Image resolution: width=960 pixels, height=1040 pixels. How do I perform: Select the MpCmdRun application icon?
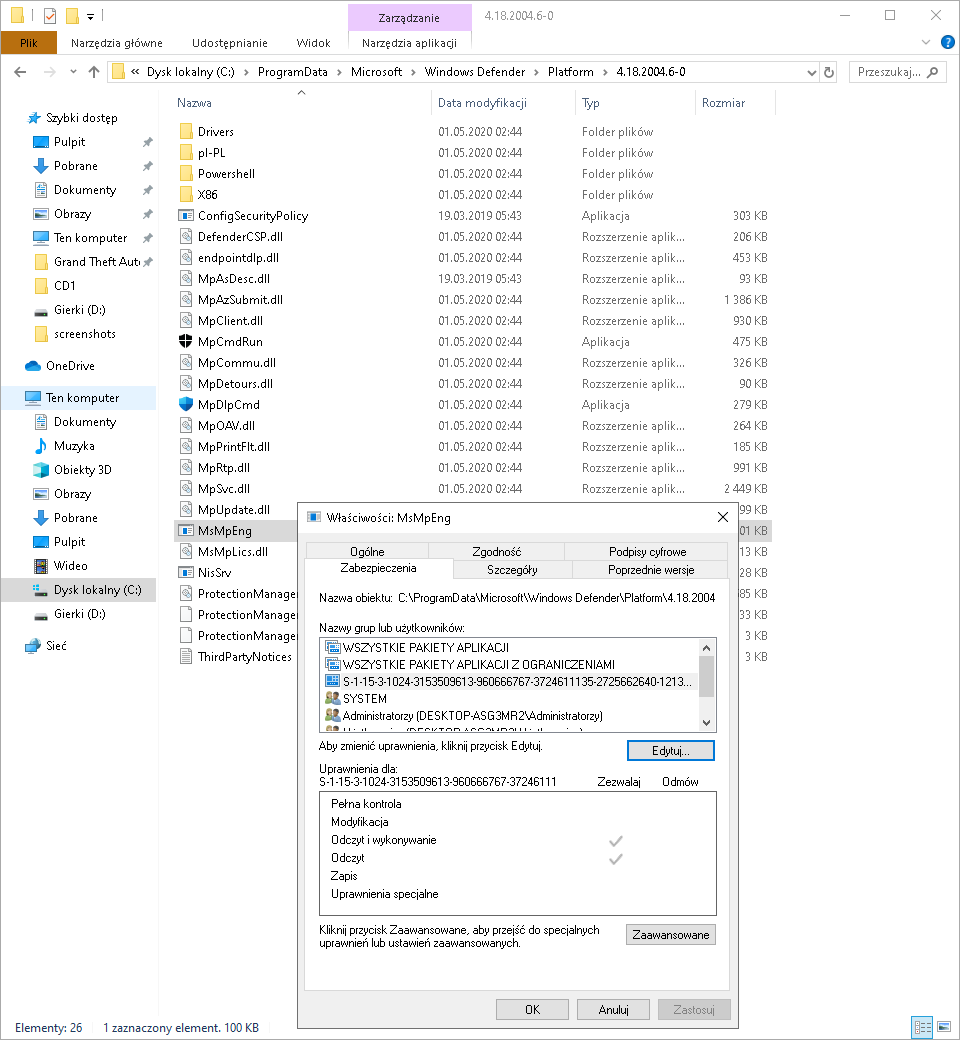click(186, 342)
